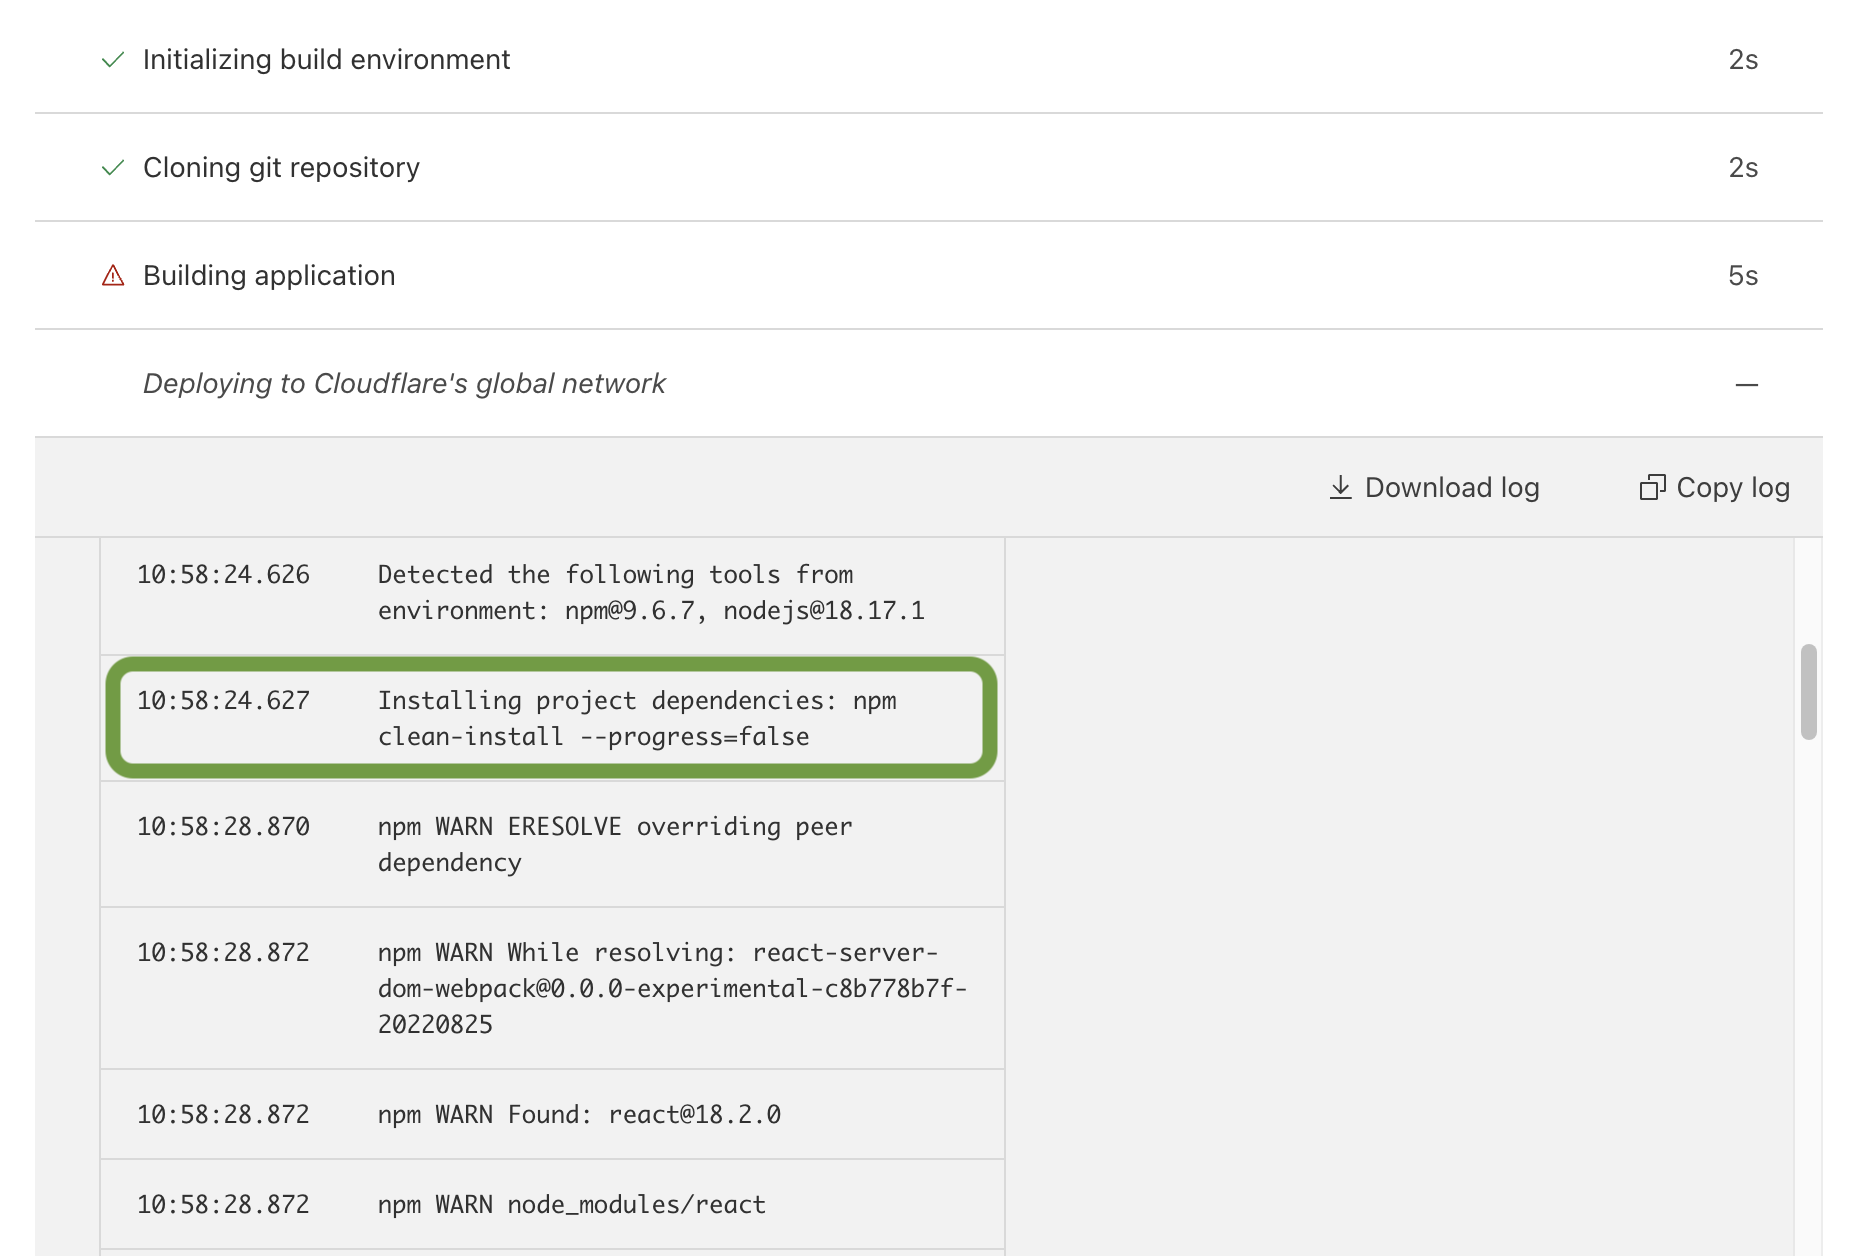Click the green checkmark beside Cloning git repository

[112, 167]
